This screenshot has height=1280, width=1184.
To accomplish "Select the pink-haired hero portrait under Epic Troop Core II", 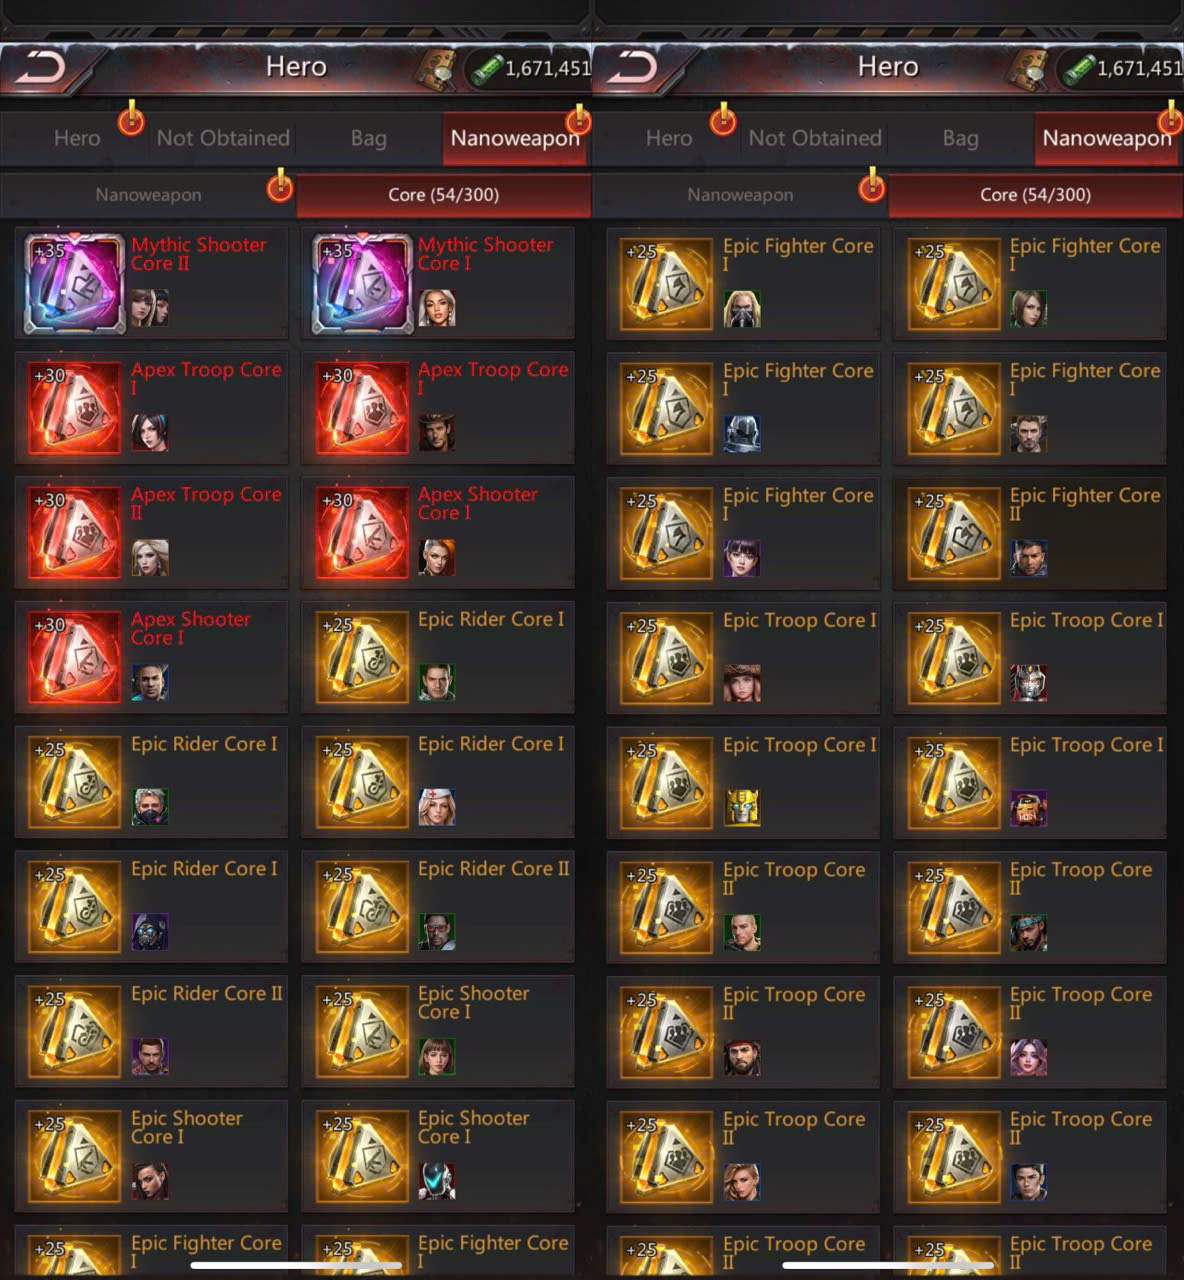I will [x=1029, y=1057].
